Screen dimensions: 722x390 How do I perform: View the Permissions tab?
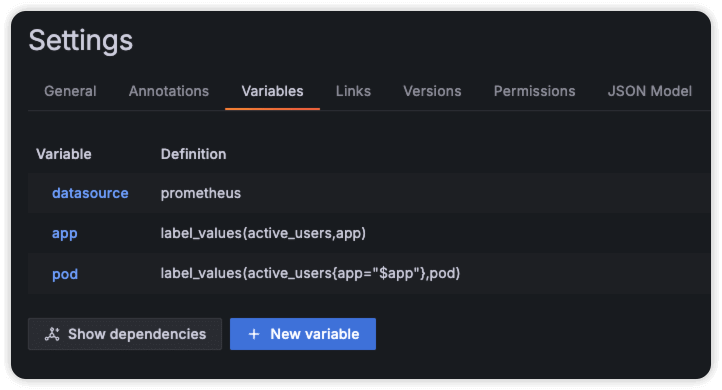pos(534,91)
